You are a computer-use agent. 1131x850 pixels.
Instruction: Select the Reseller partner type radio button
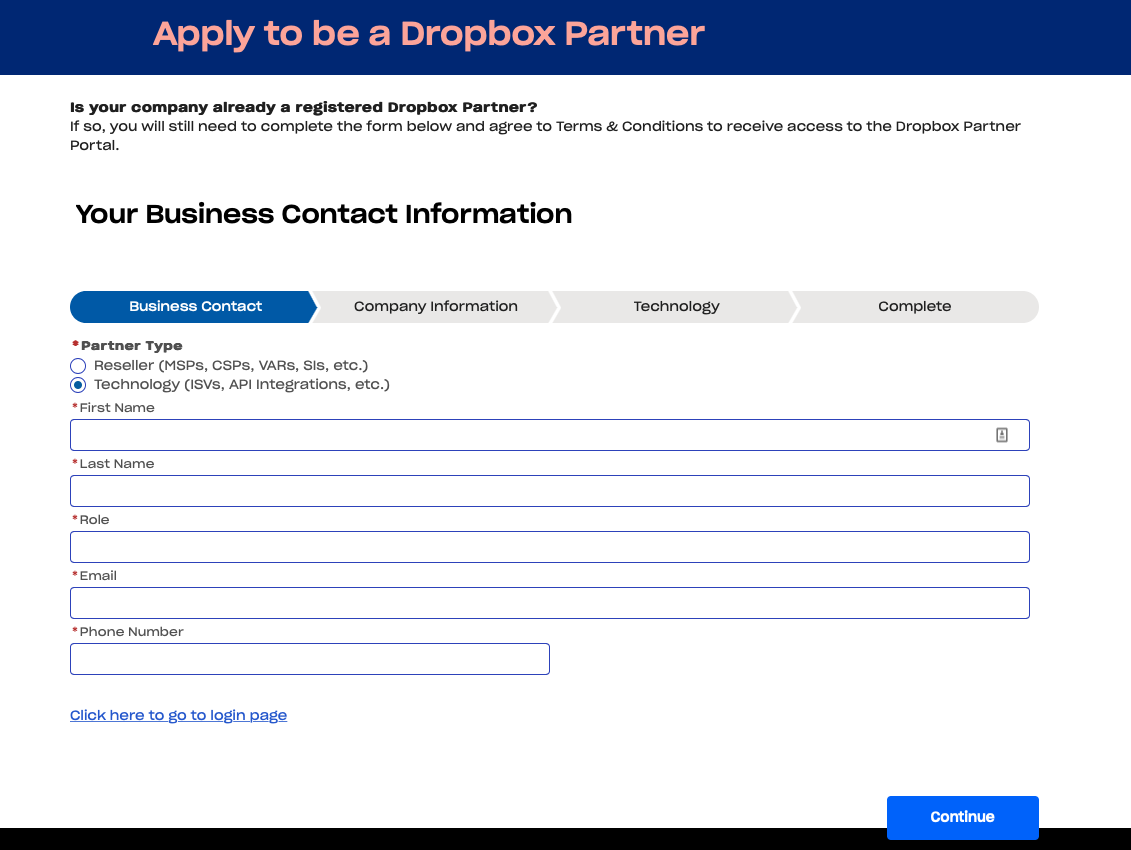tap(78, 366)
